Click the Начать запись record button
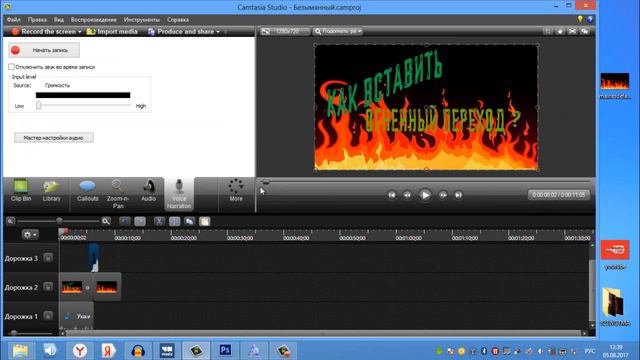The height and width of the screenshot is (360, 640). tap(44, 50)
